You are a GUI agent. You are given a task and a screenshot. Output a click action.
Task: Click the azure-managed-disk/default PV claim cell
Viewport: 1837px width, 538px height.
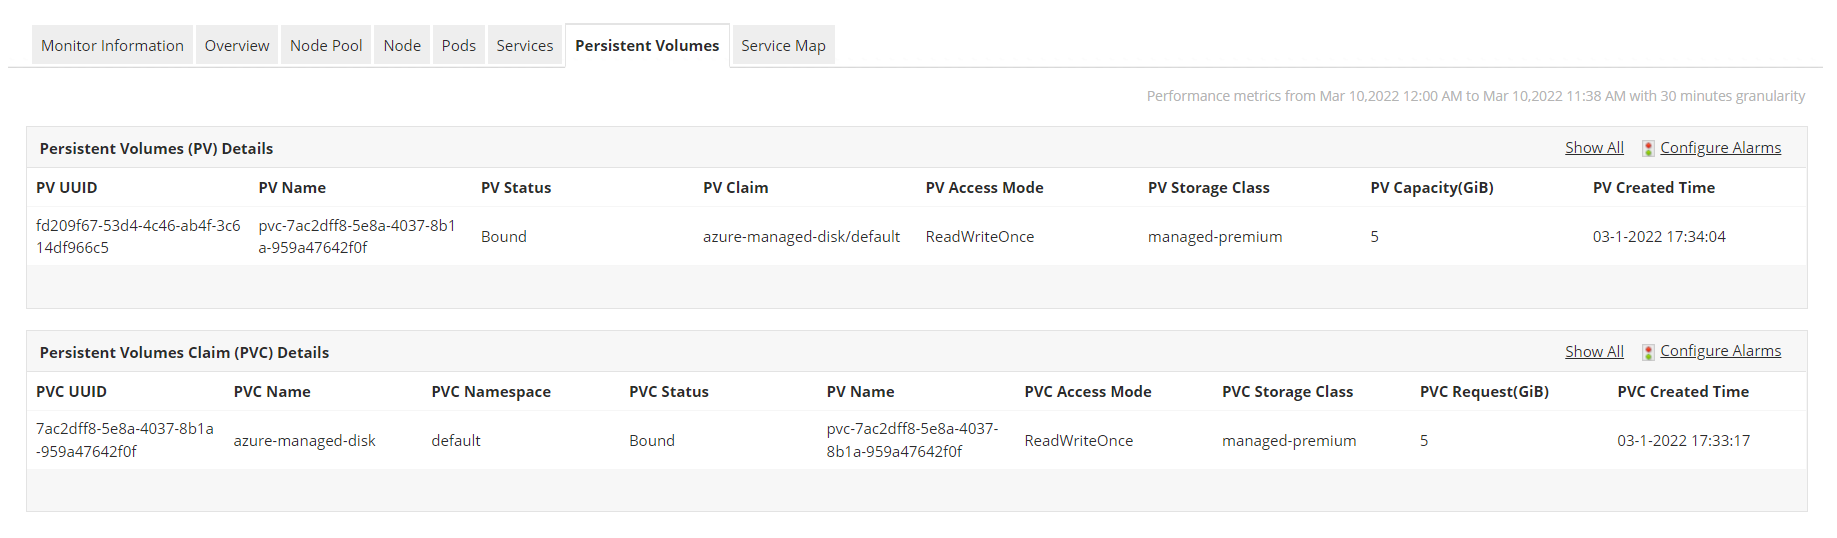[x=801, y=237]
